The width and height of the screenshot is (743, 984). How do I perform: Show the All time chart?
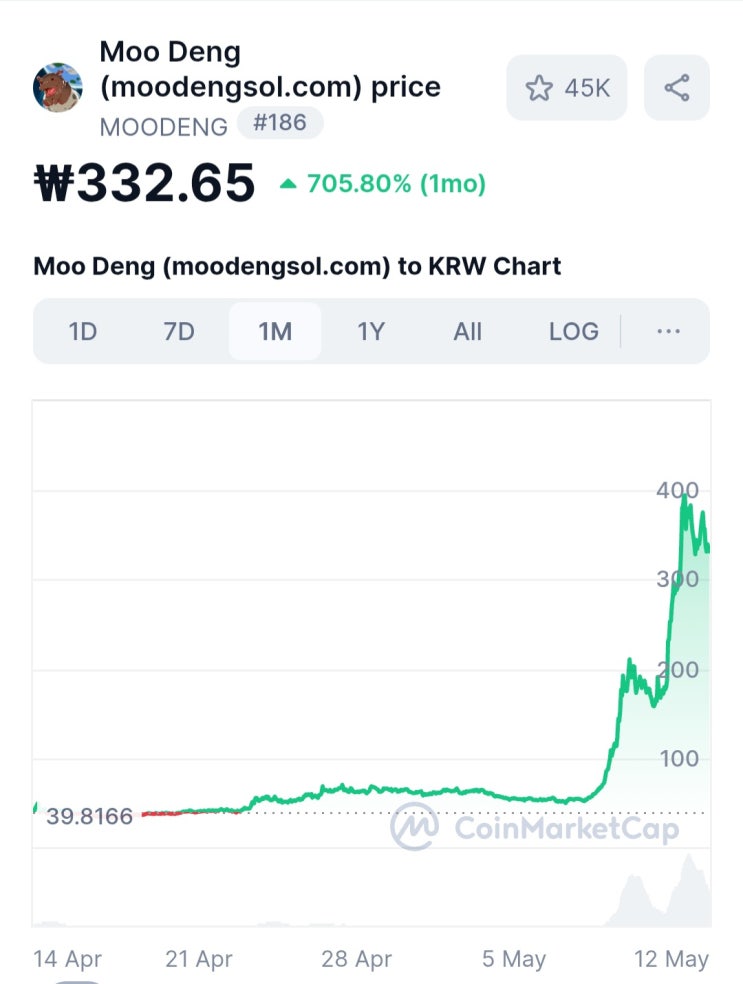coord(468,331)
